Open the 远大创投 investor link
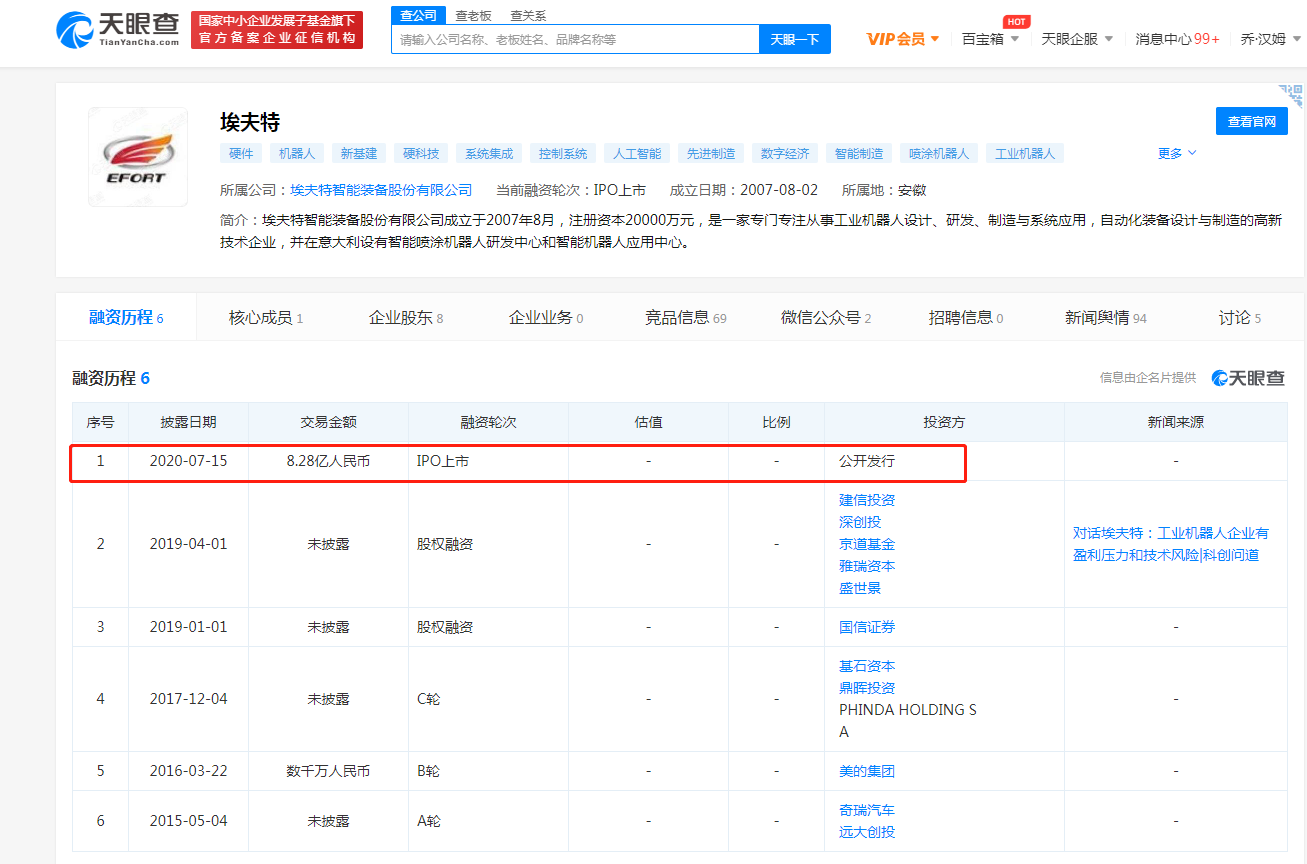The height and width of the screenshot is (864, 1307). point(867,832)
